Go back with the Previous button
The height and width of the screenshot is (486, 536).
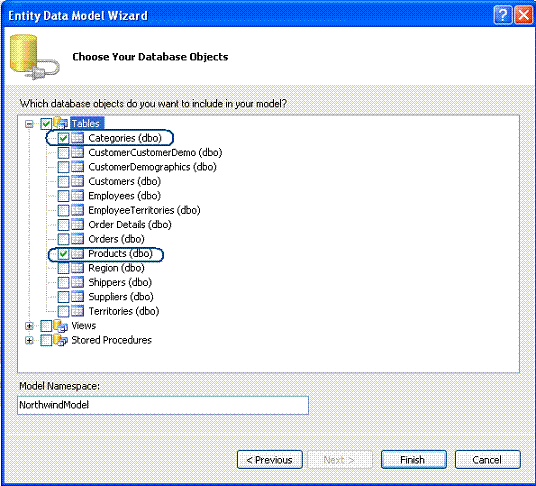tap(270, 460)
